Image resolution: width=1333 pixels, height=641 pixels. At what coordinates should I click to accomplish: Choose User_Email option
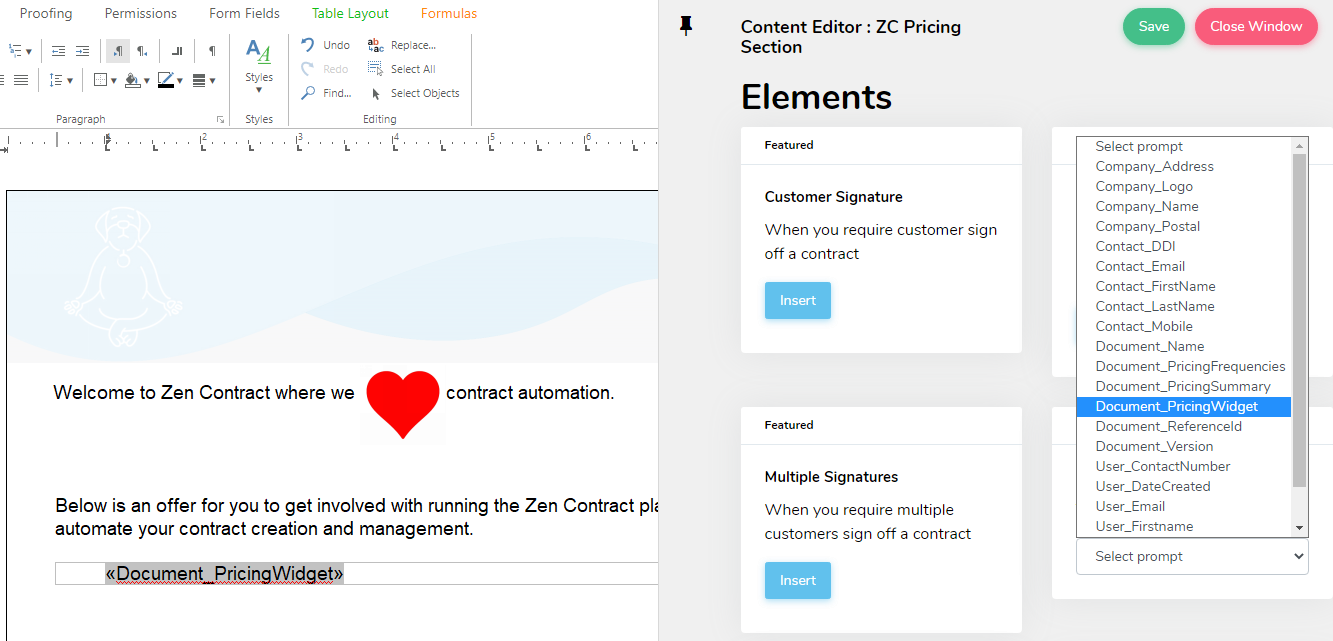[1184, 506]
